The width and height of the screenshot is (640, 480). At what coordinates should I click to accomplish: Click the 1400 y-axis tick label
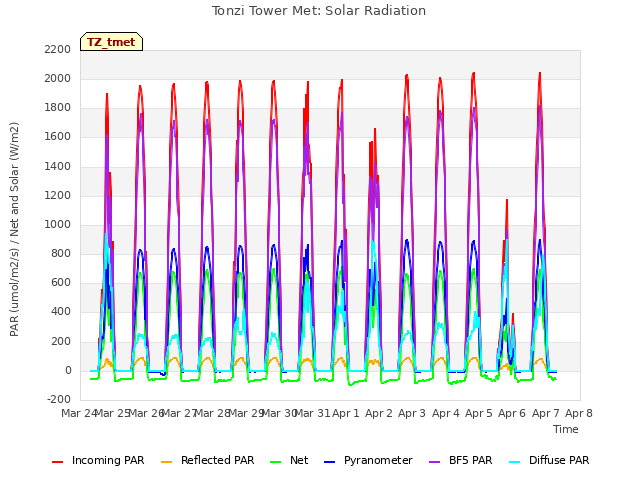tap(58, 167)
